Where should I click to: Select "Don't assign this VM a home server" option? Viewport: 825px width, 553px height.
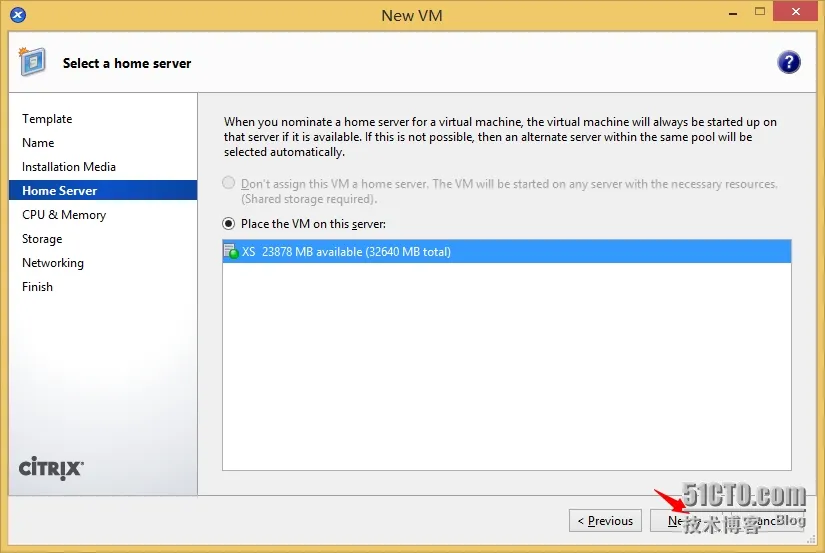[228, 183]
